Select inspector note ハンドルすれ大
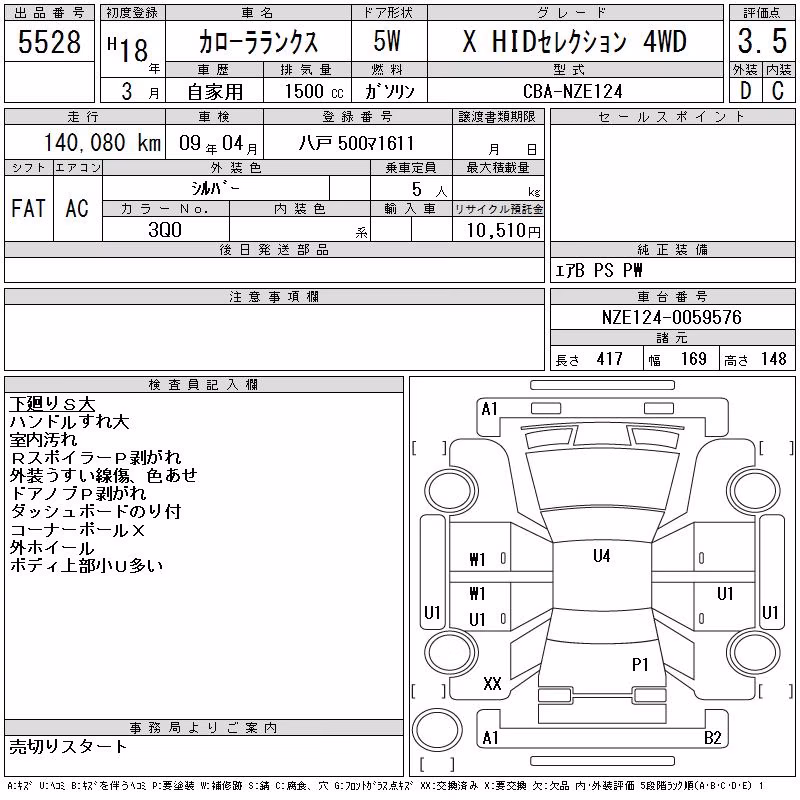 (x=70, y=422)
